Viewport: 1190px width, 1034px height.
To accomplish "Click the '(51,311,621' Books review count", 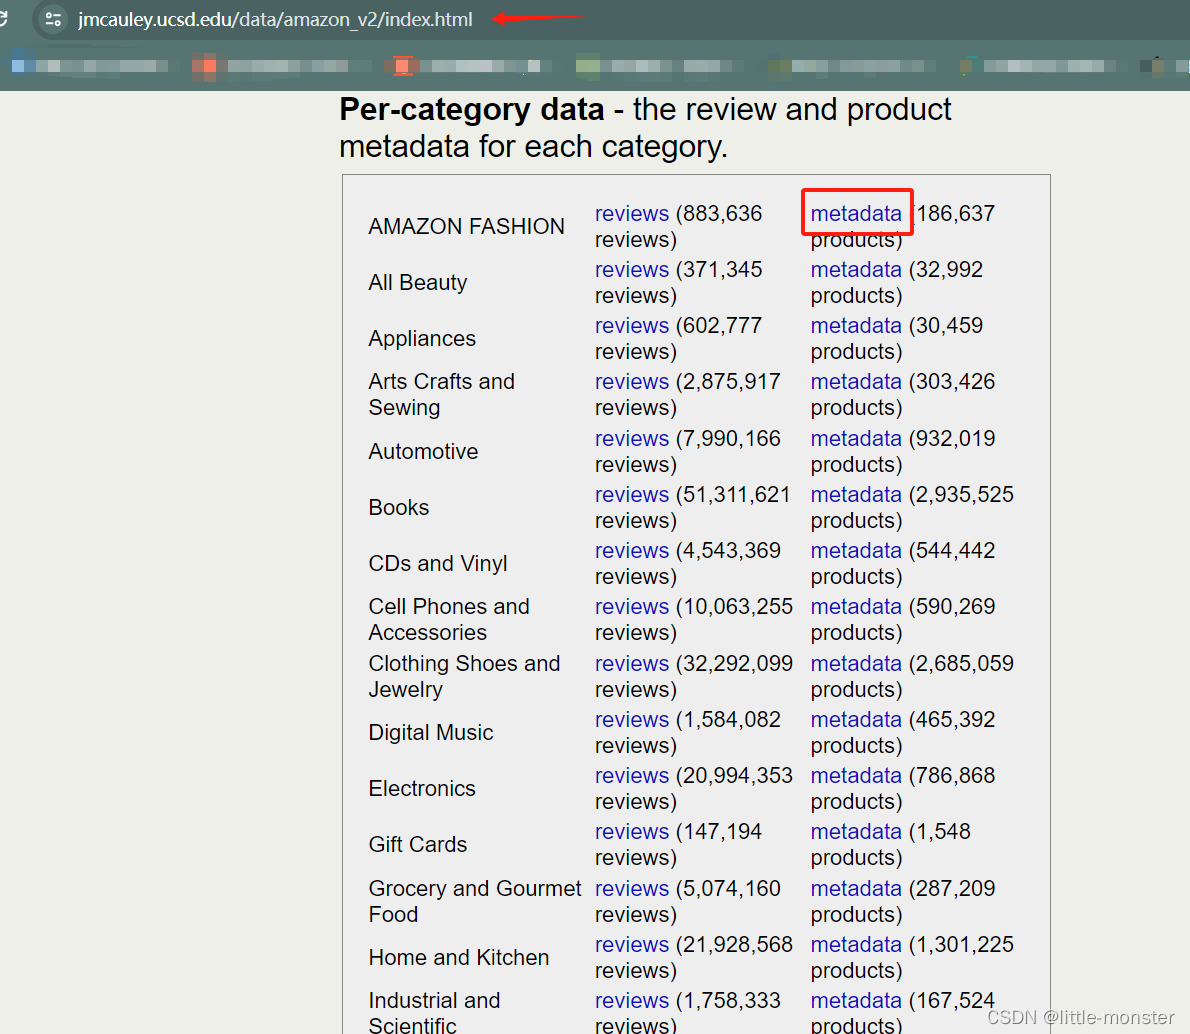I will pos(732,494).
